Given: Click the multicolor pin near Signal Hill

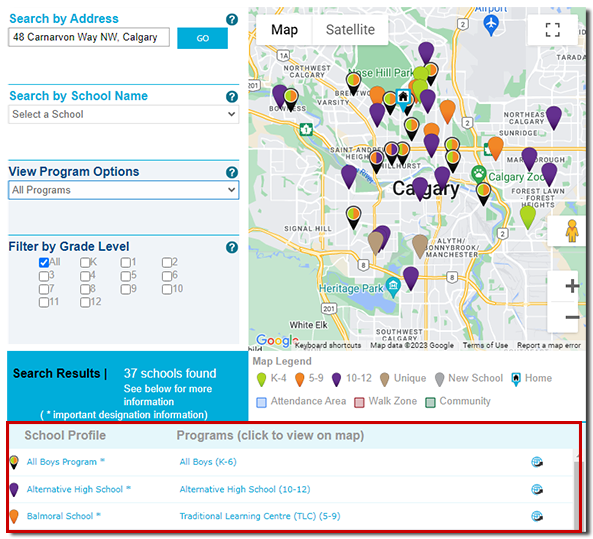Looking at the screenshot, I should pyautogui.click(x=354, y=217).
